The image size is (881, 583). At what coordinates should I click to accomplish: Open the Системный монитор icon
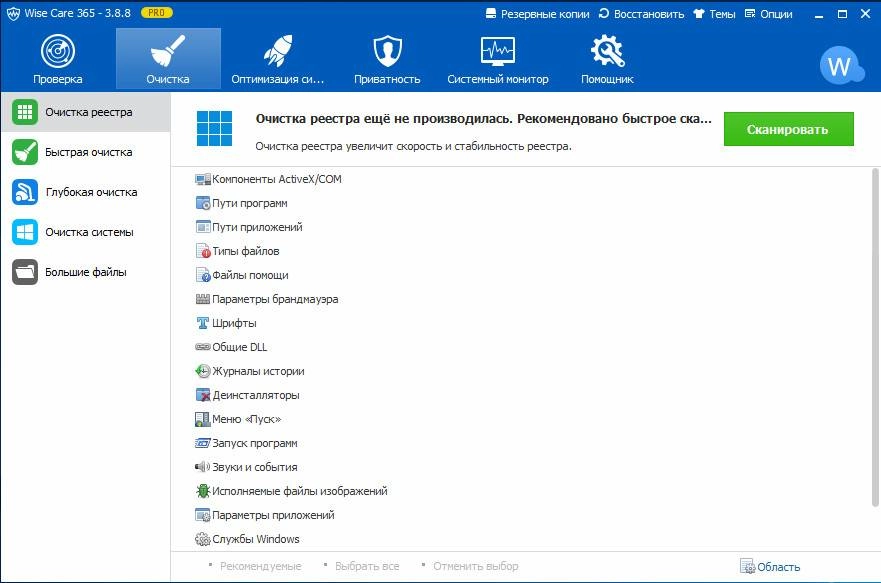[498, 51]
